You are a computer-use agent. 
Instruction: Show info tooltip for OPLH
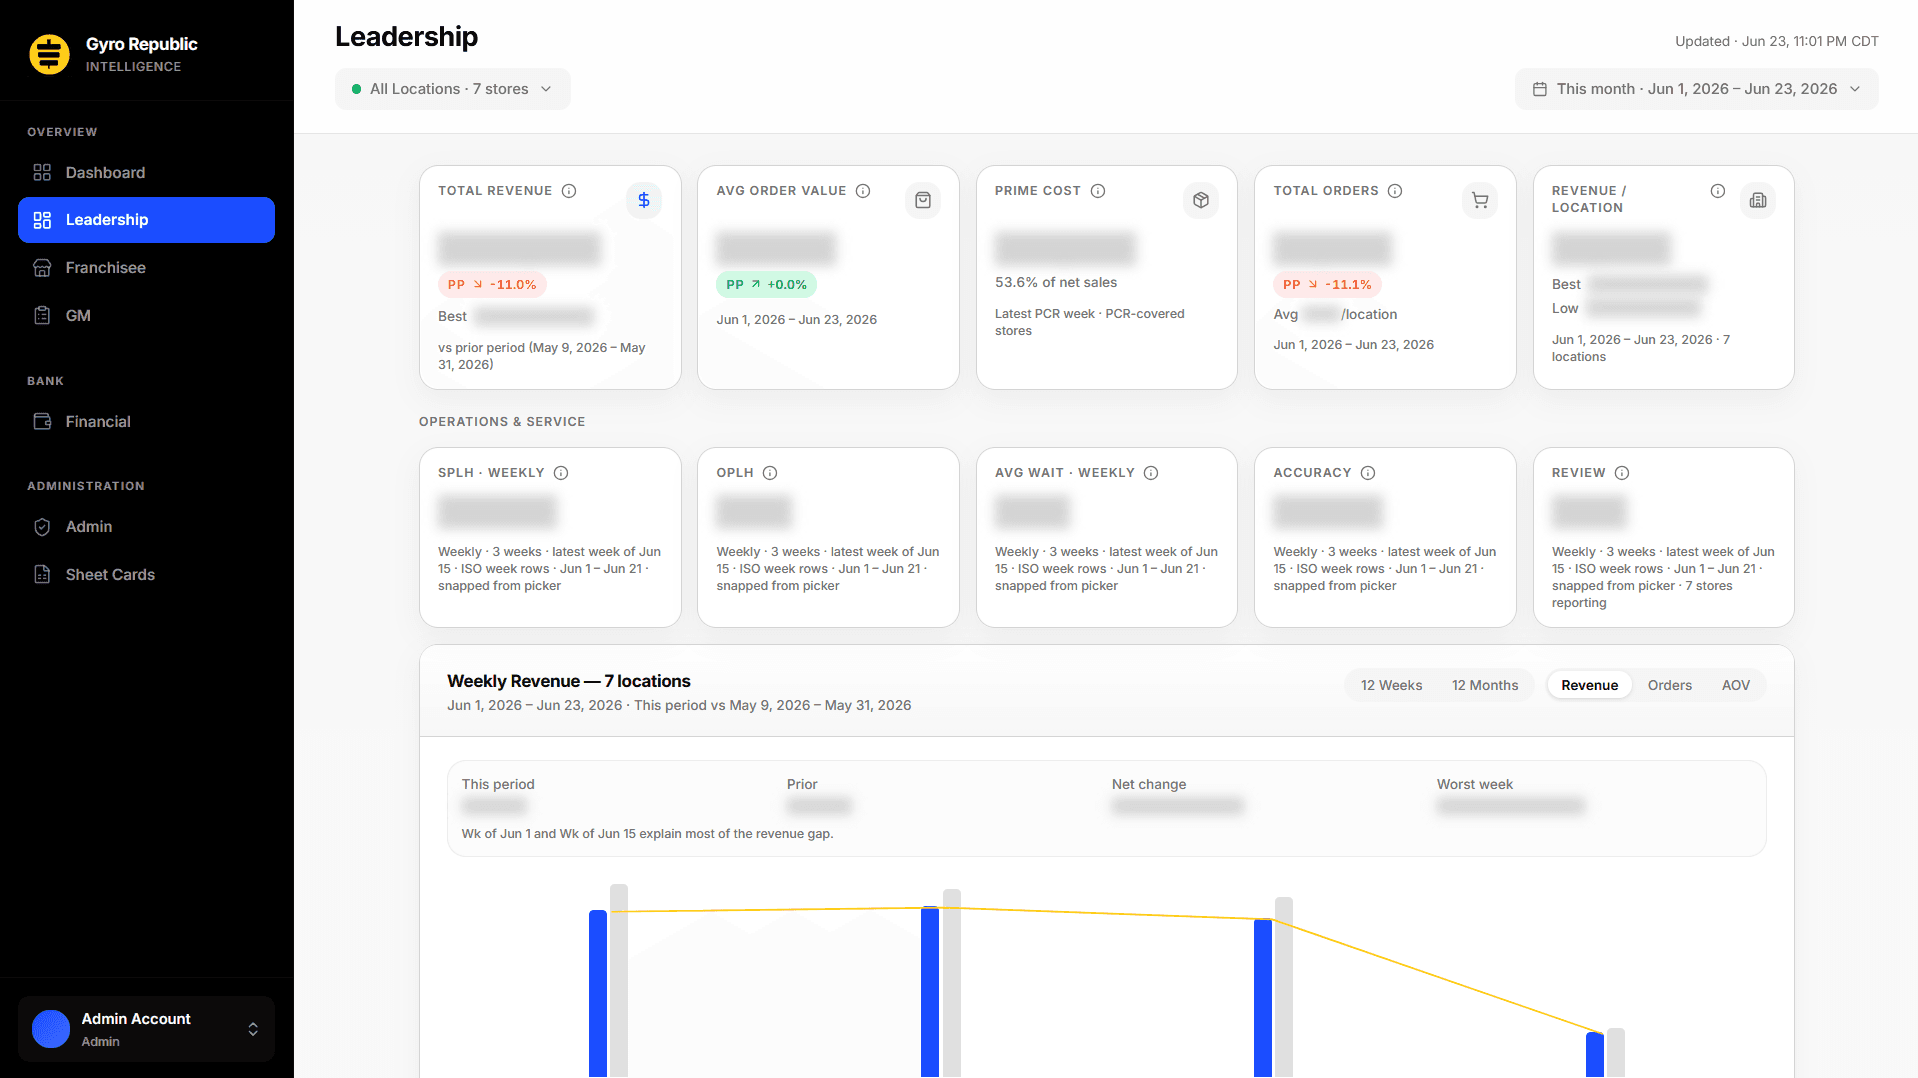click(x=770, y=473)
